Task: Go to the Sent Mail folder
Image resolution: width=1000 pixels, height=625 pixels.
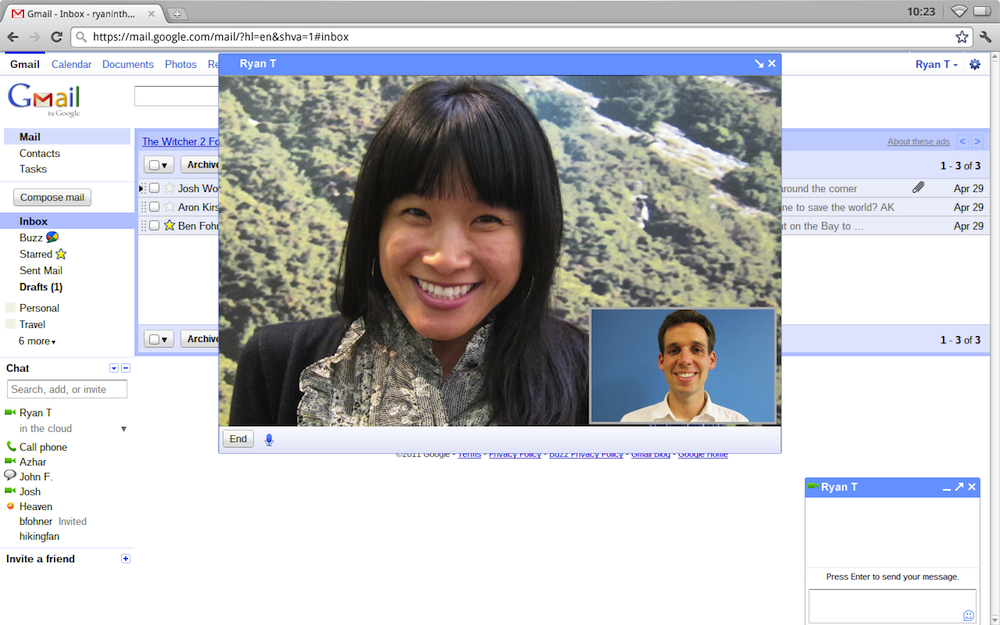Action: click(x=41, y=270)
